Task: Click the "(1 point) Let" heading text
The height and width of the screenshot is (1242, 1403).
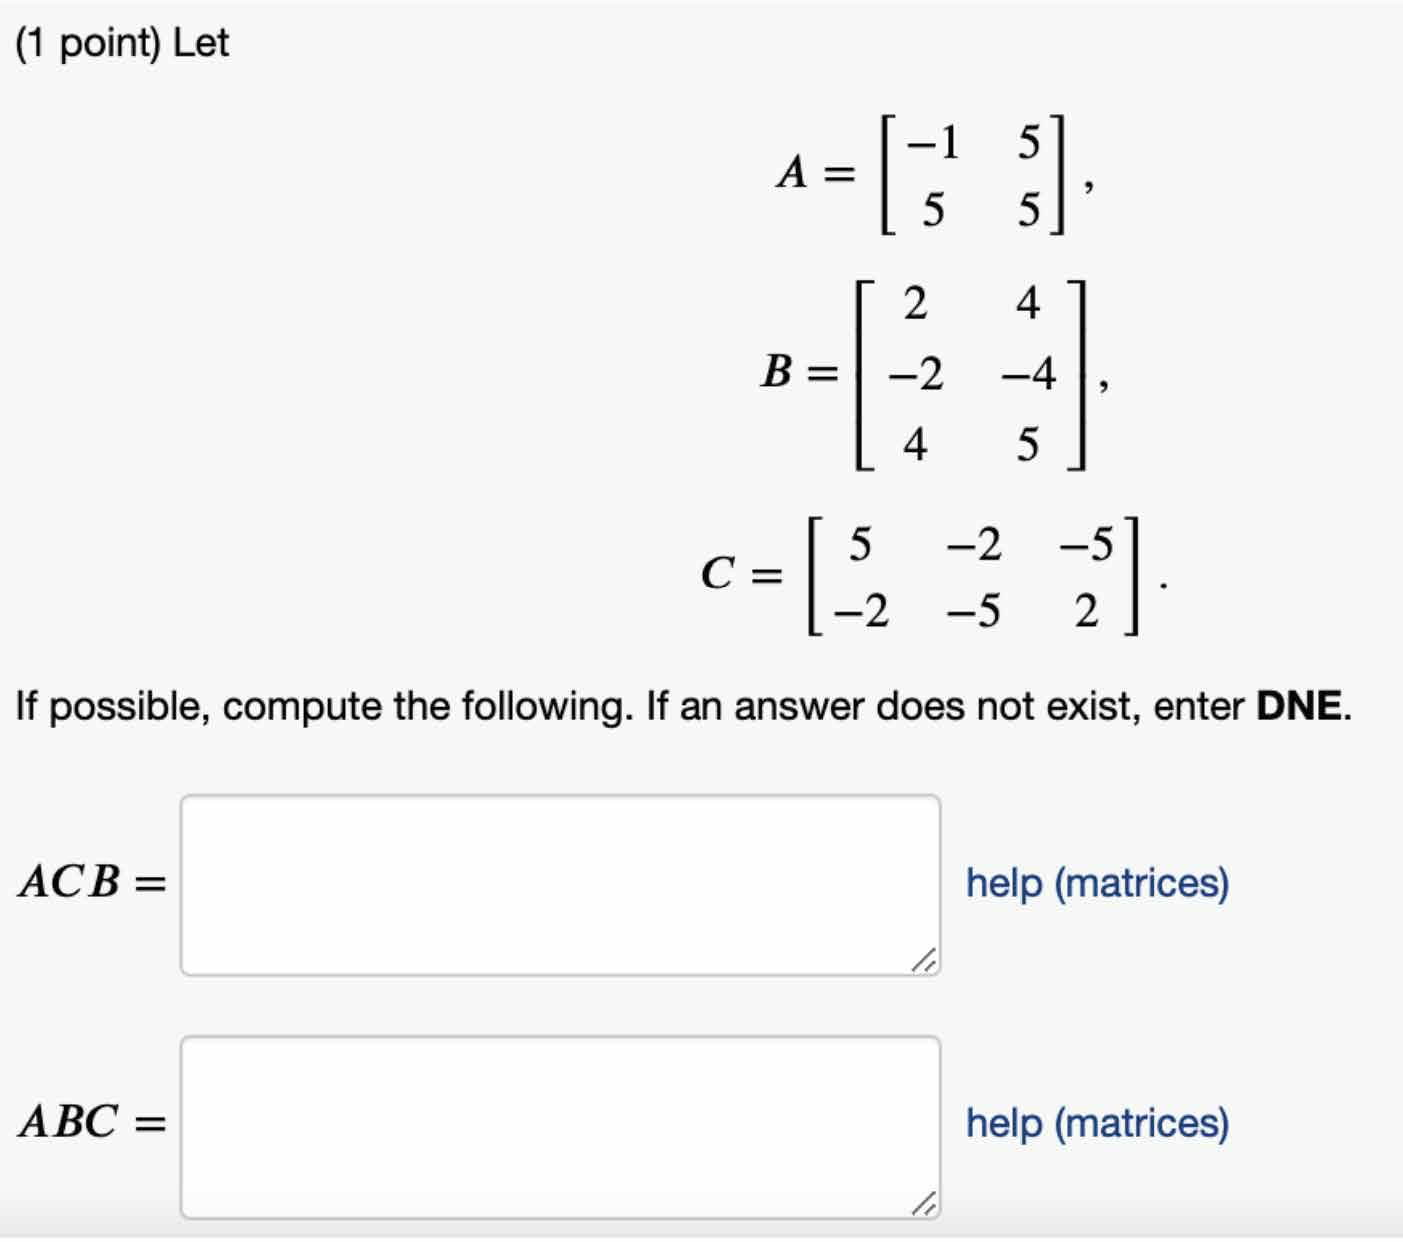Action: pos(122,43)
